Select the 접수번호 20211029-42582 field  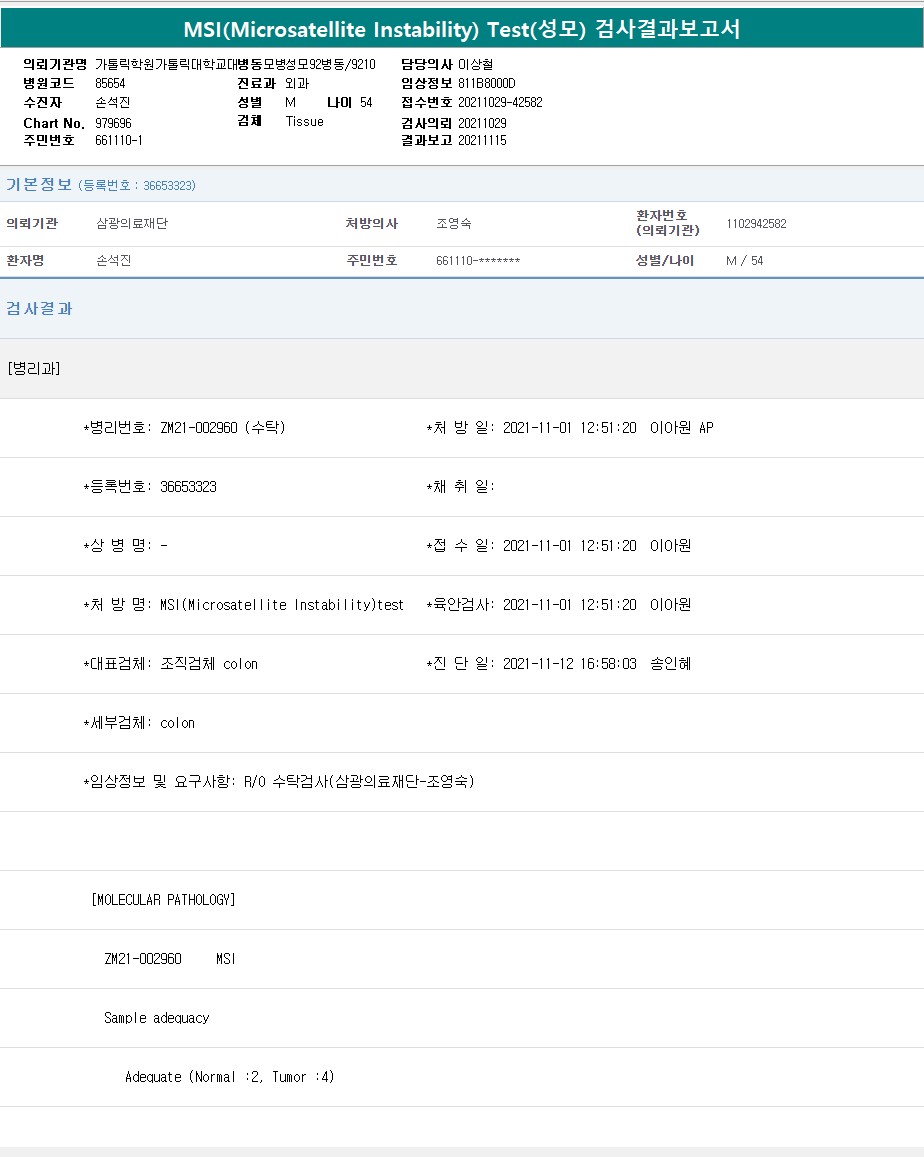[500, 102]
